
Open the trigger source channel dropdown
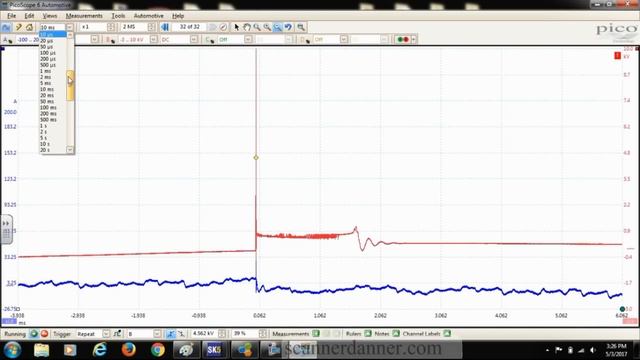click(x=157, y=334)
